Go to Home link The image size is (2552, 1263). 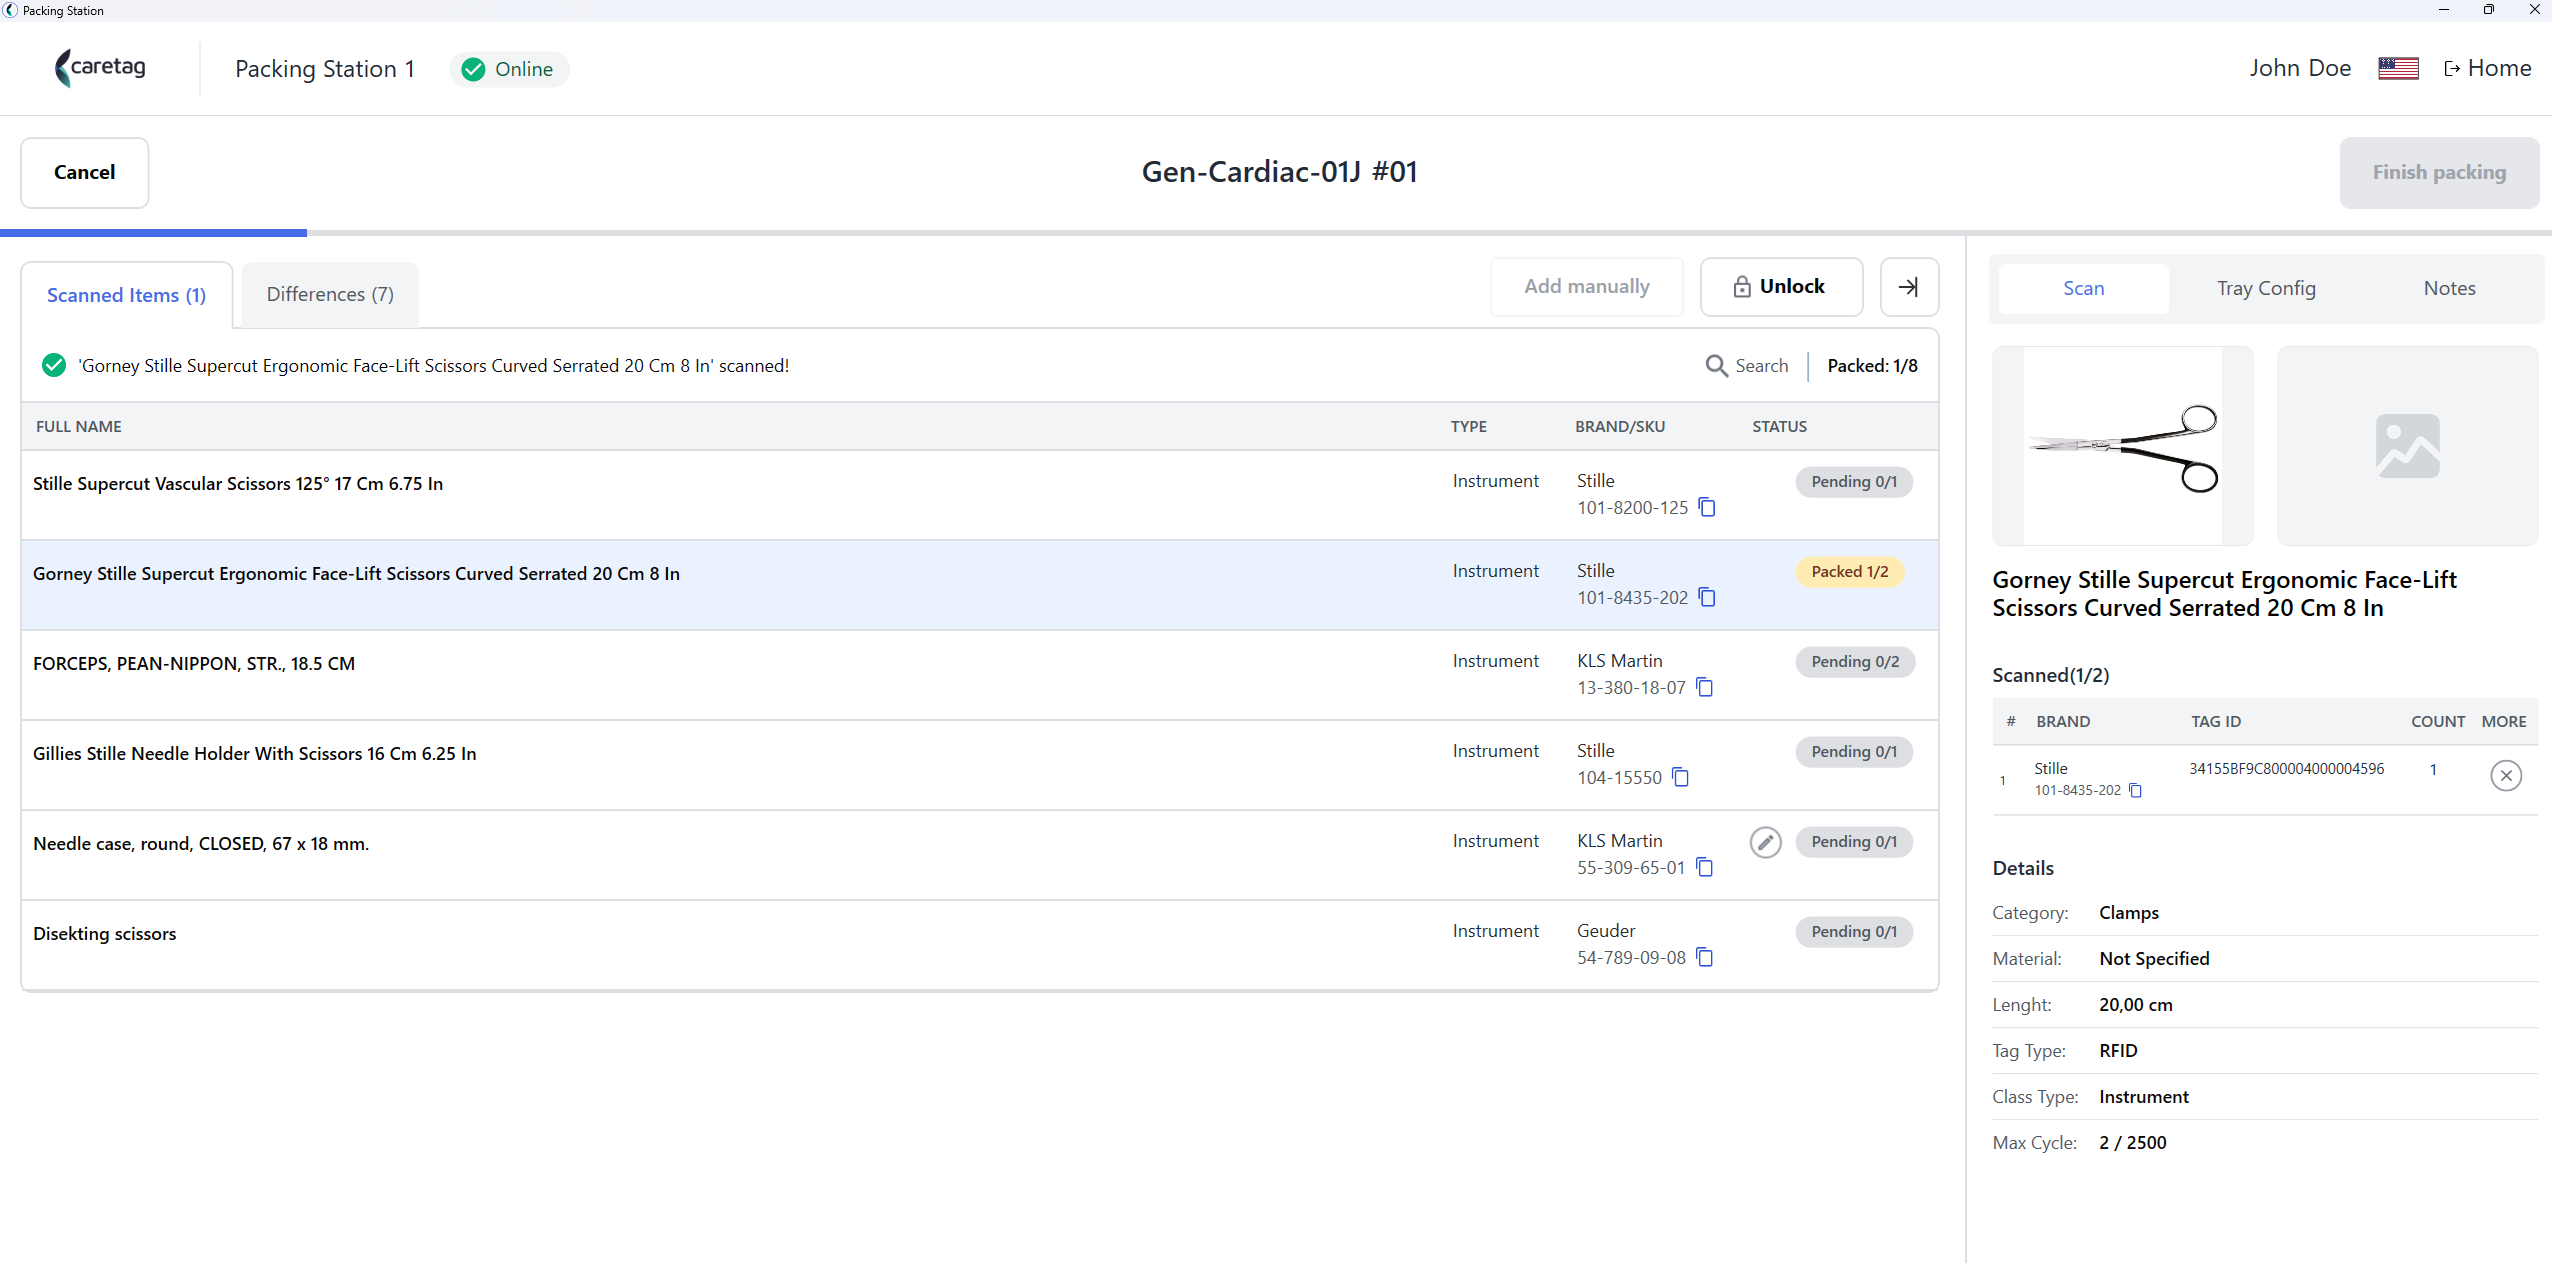pos(2487,68)
